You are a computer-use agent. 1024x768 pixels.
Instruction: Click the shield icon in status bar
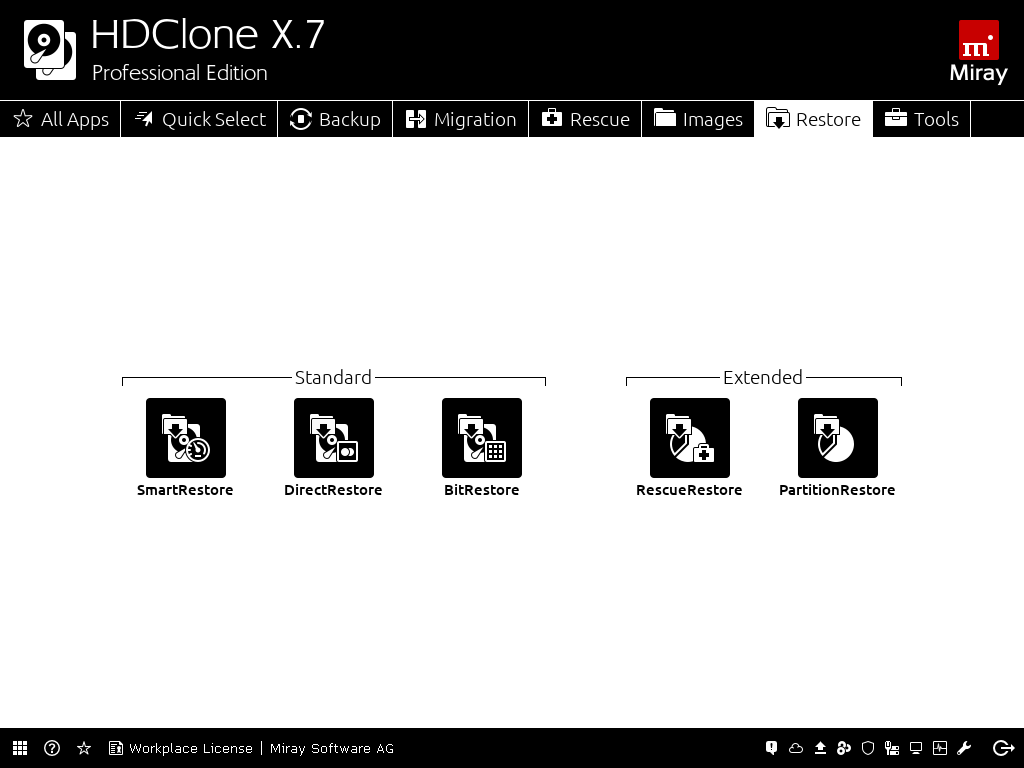pos(868,748)
